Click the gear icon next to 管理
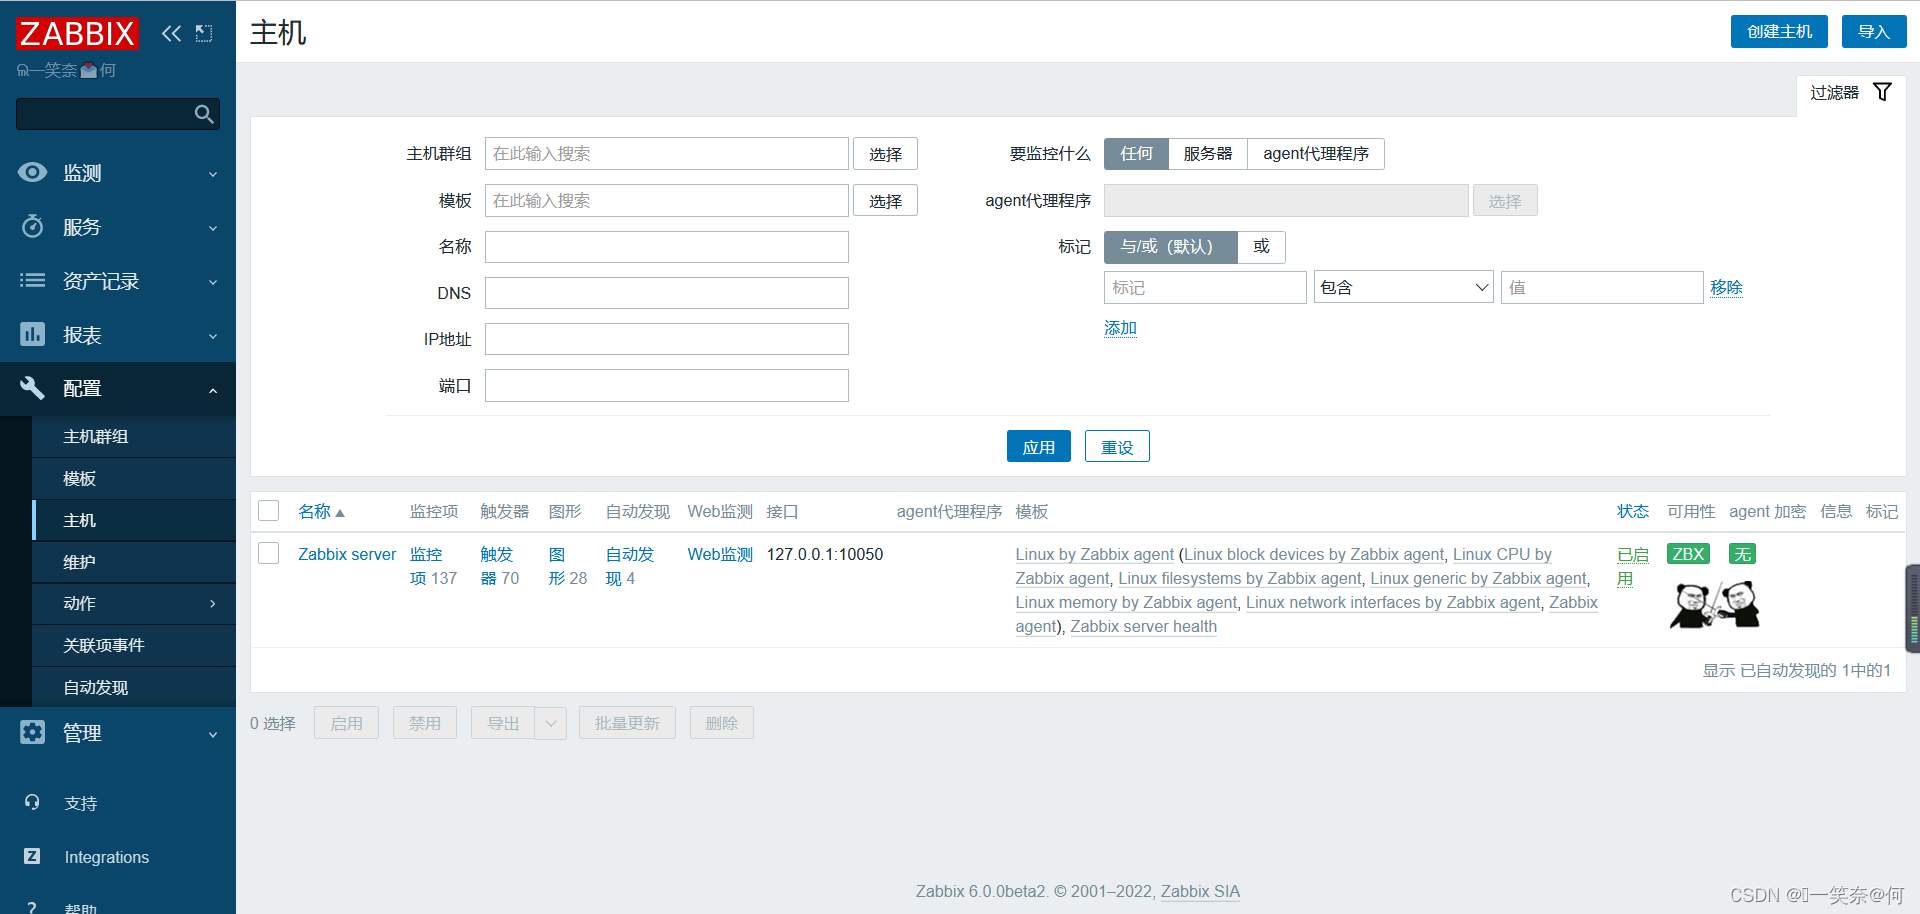 [32, 732]
